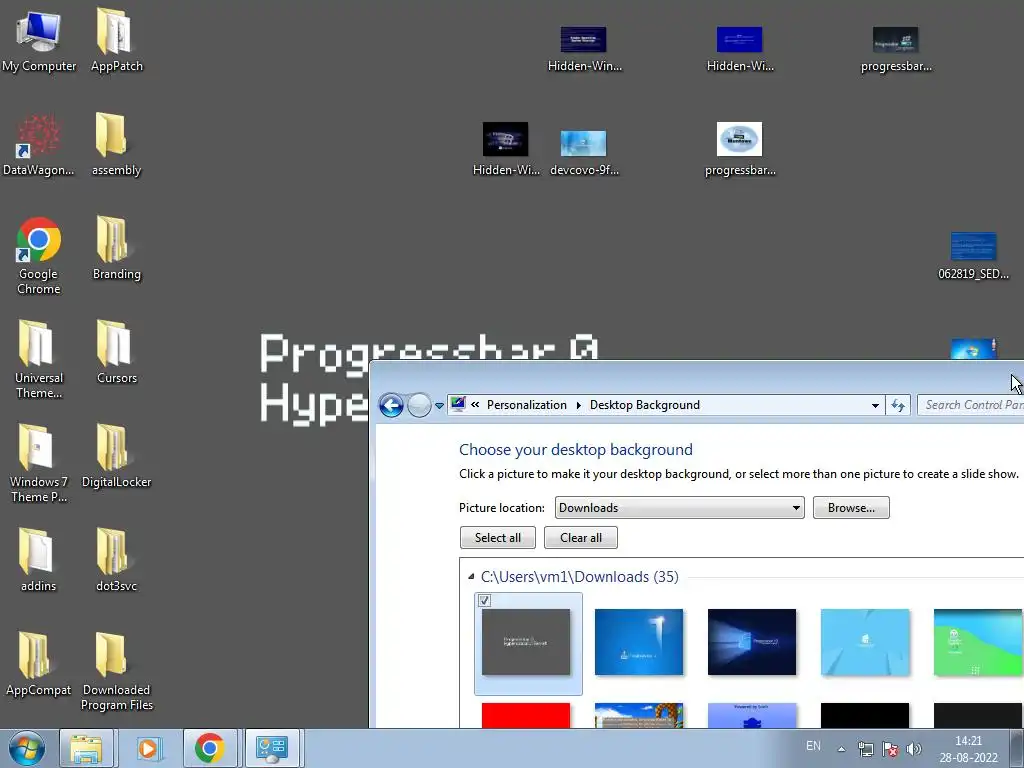Screen dimensions: 1024x768
Task: Select the blue Windows 7 light wallpaper thumbnail
Action: (x=639, y=642)
